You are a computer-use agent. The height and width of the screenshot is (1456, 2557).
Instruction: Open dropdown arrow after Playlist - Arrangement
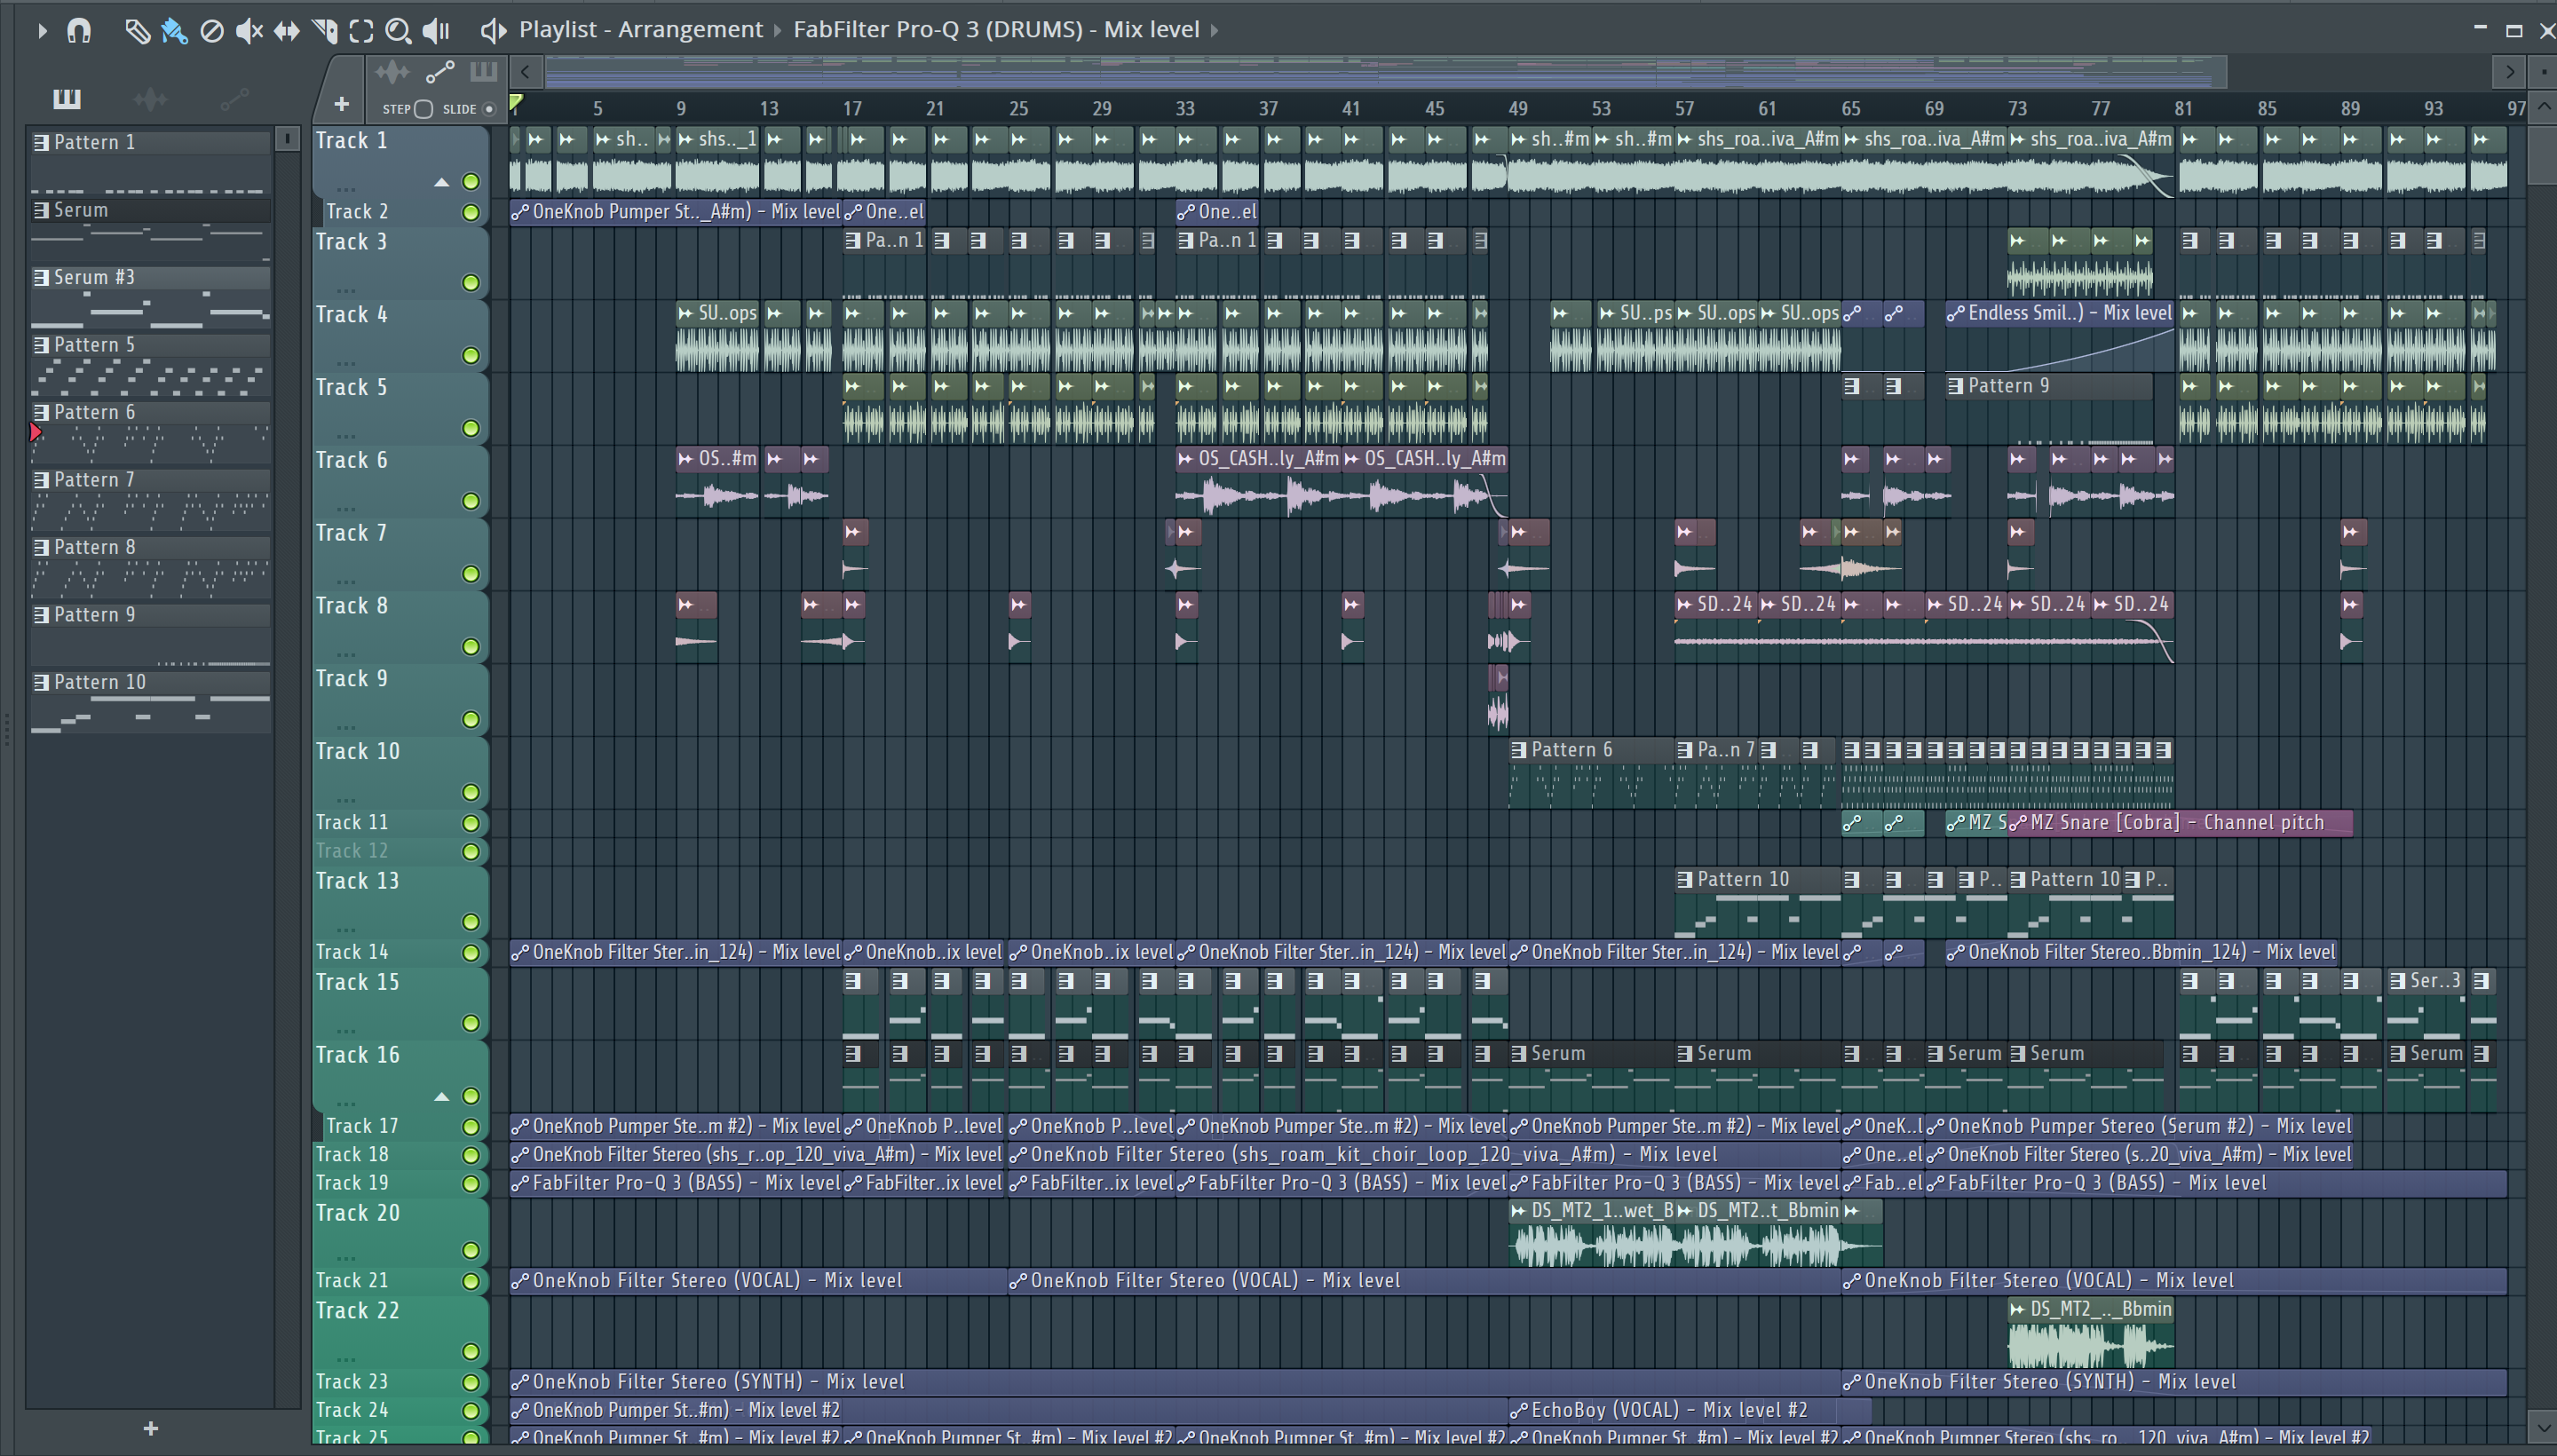[x=778, y=30]
